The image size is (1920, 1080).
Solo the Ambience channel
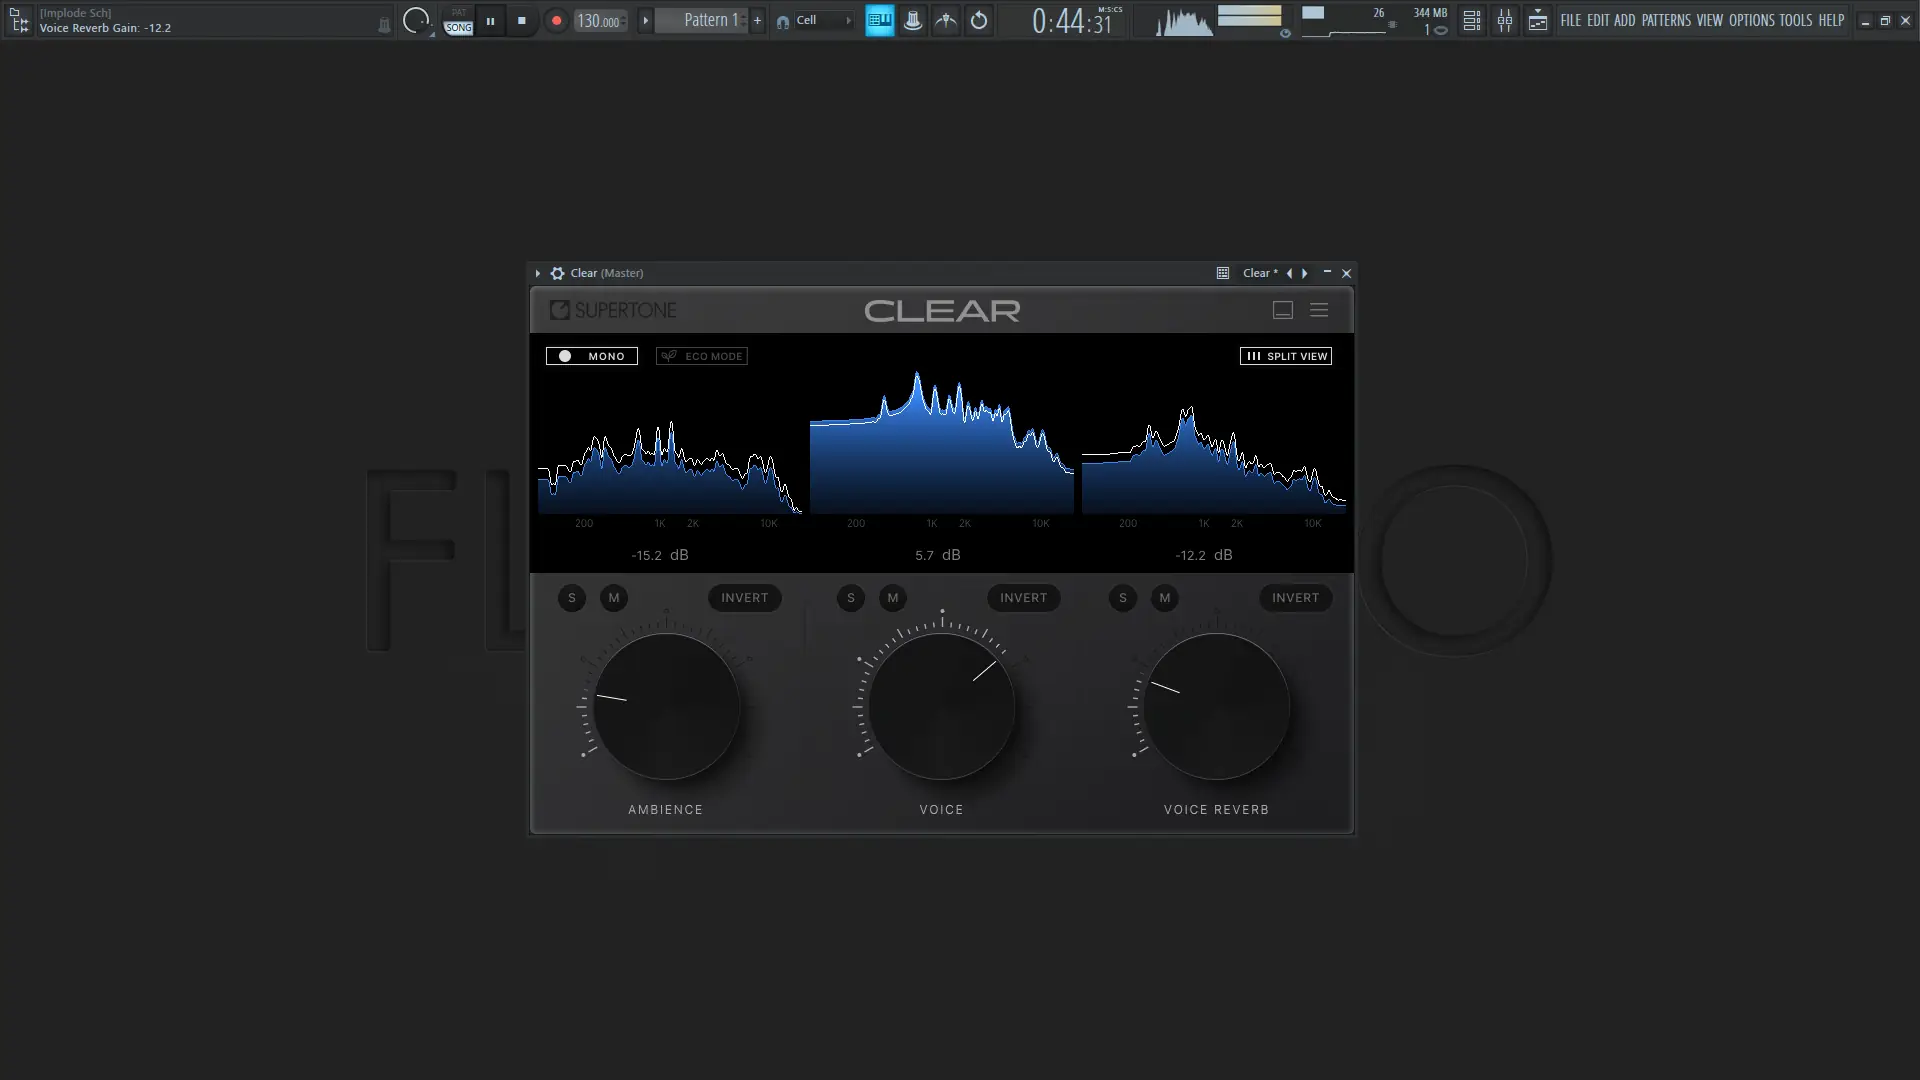point(572,598)
